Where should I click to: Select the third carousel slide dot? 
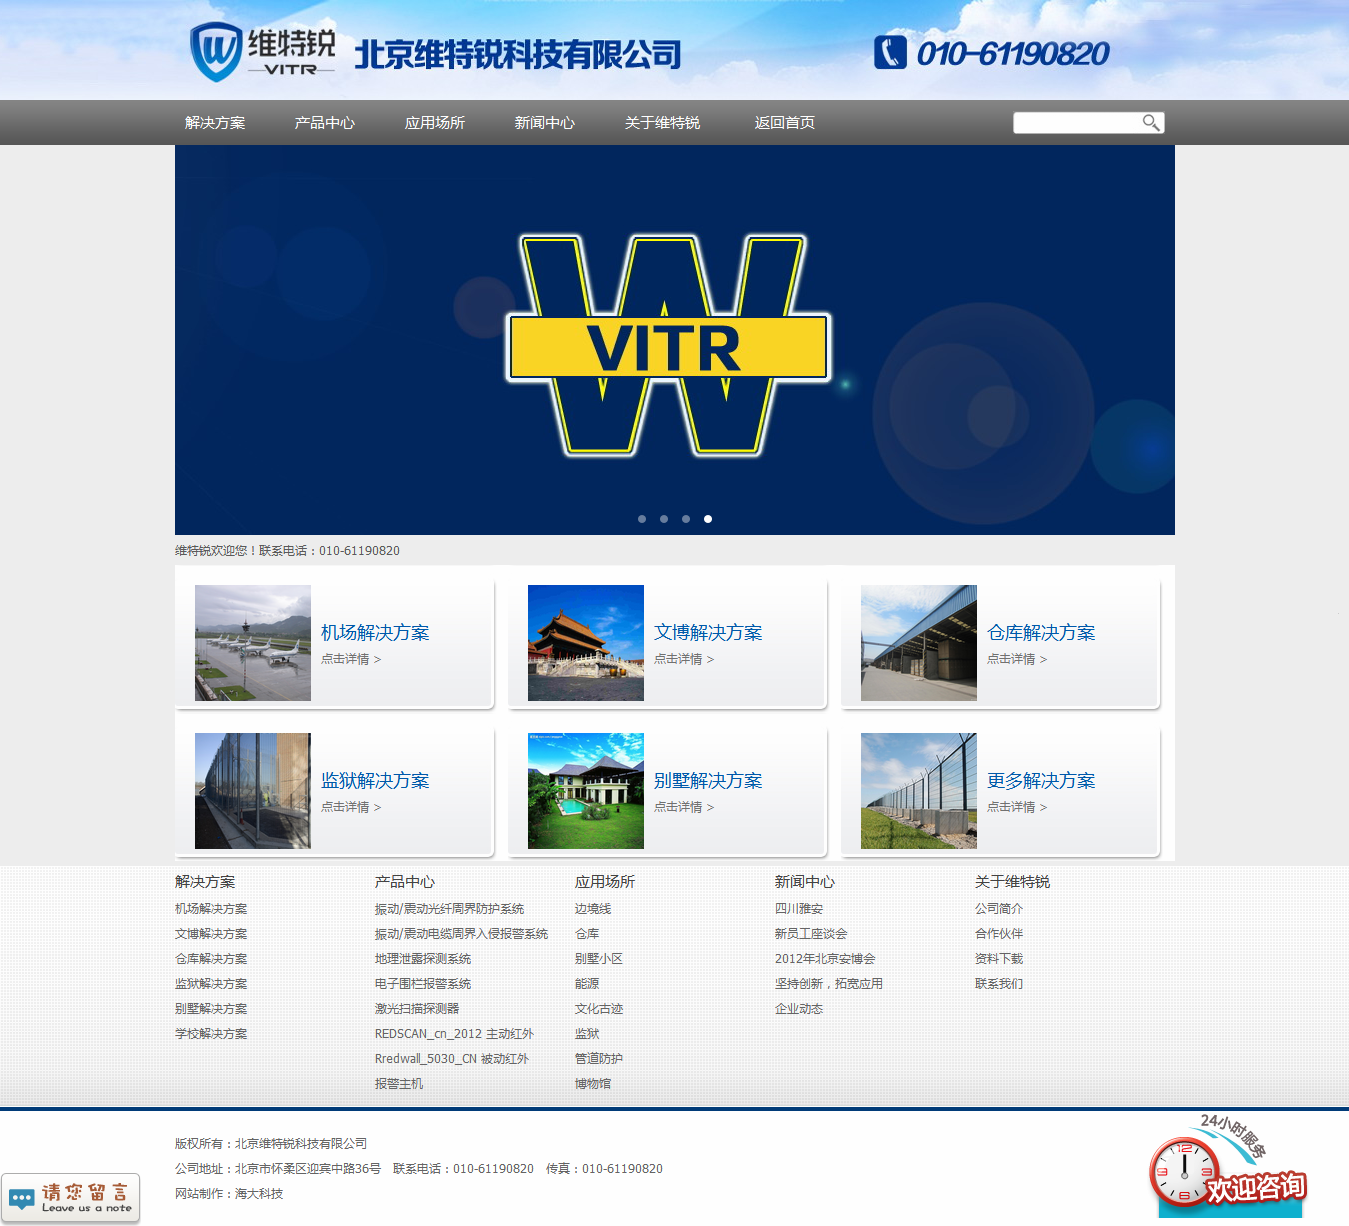pyautogui.click(x=686, y=519)
